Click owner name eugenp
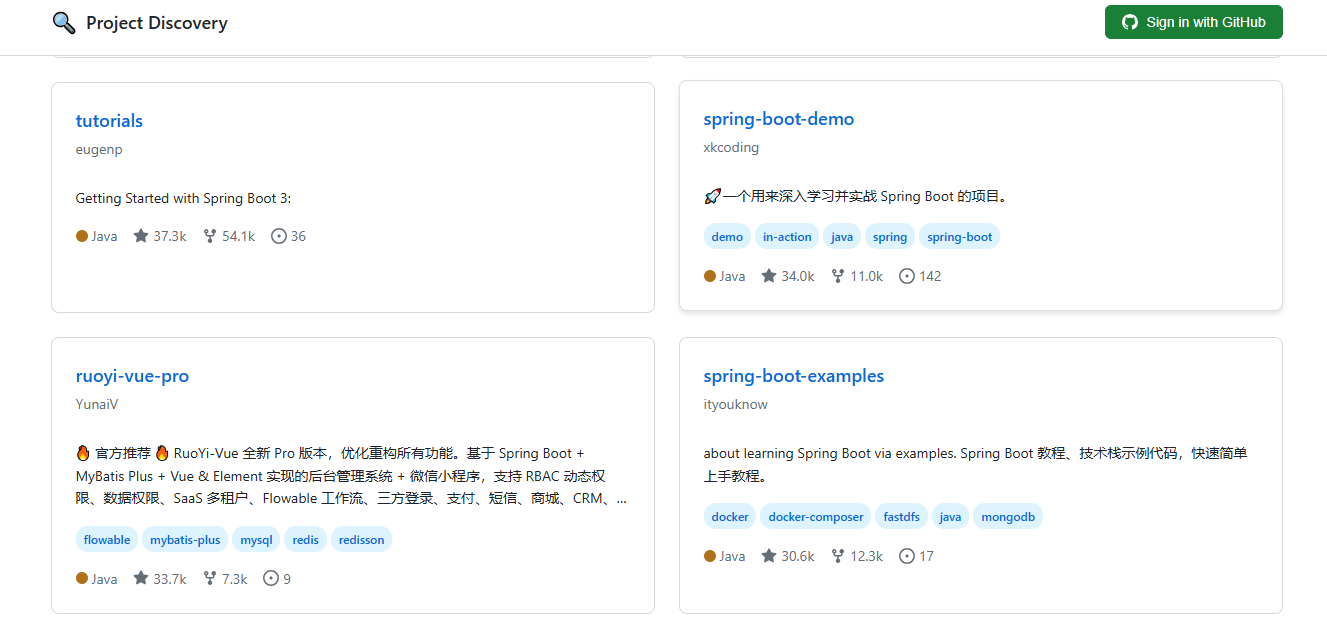The width and height of the screenshot is (1327, 634). [x=99, y=150]
